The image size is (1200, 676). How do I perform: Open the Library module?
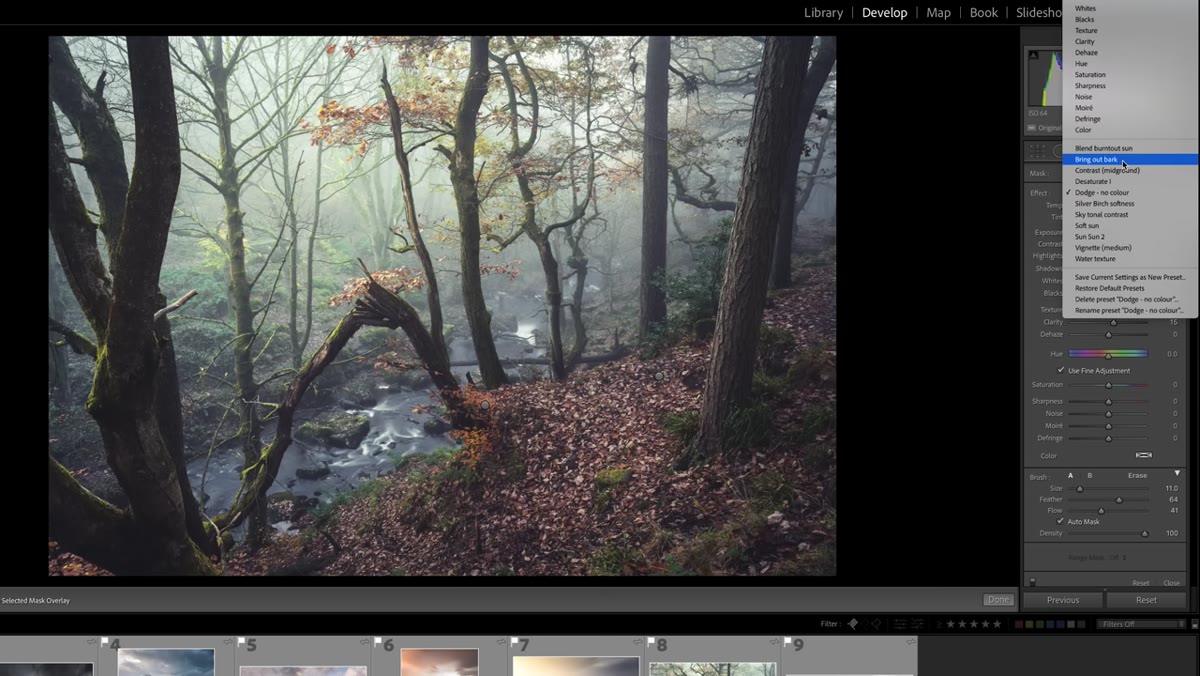tap(823, 12)
